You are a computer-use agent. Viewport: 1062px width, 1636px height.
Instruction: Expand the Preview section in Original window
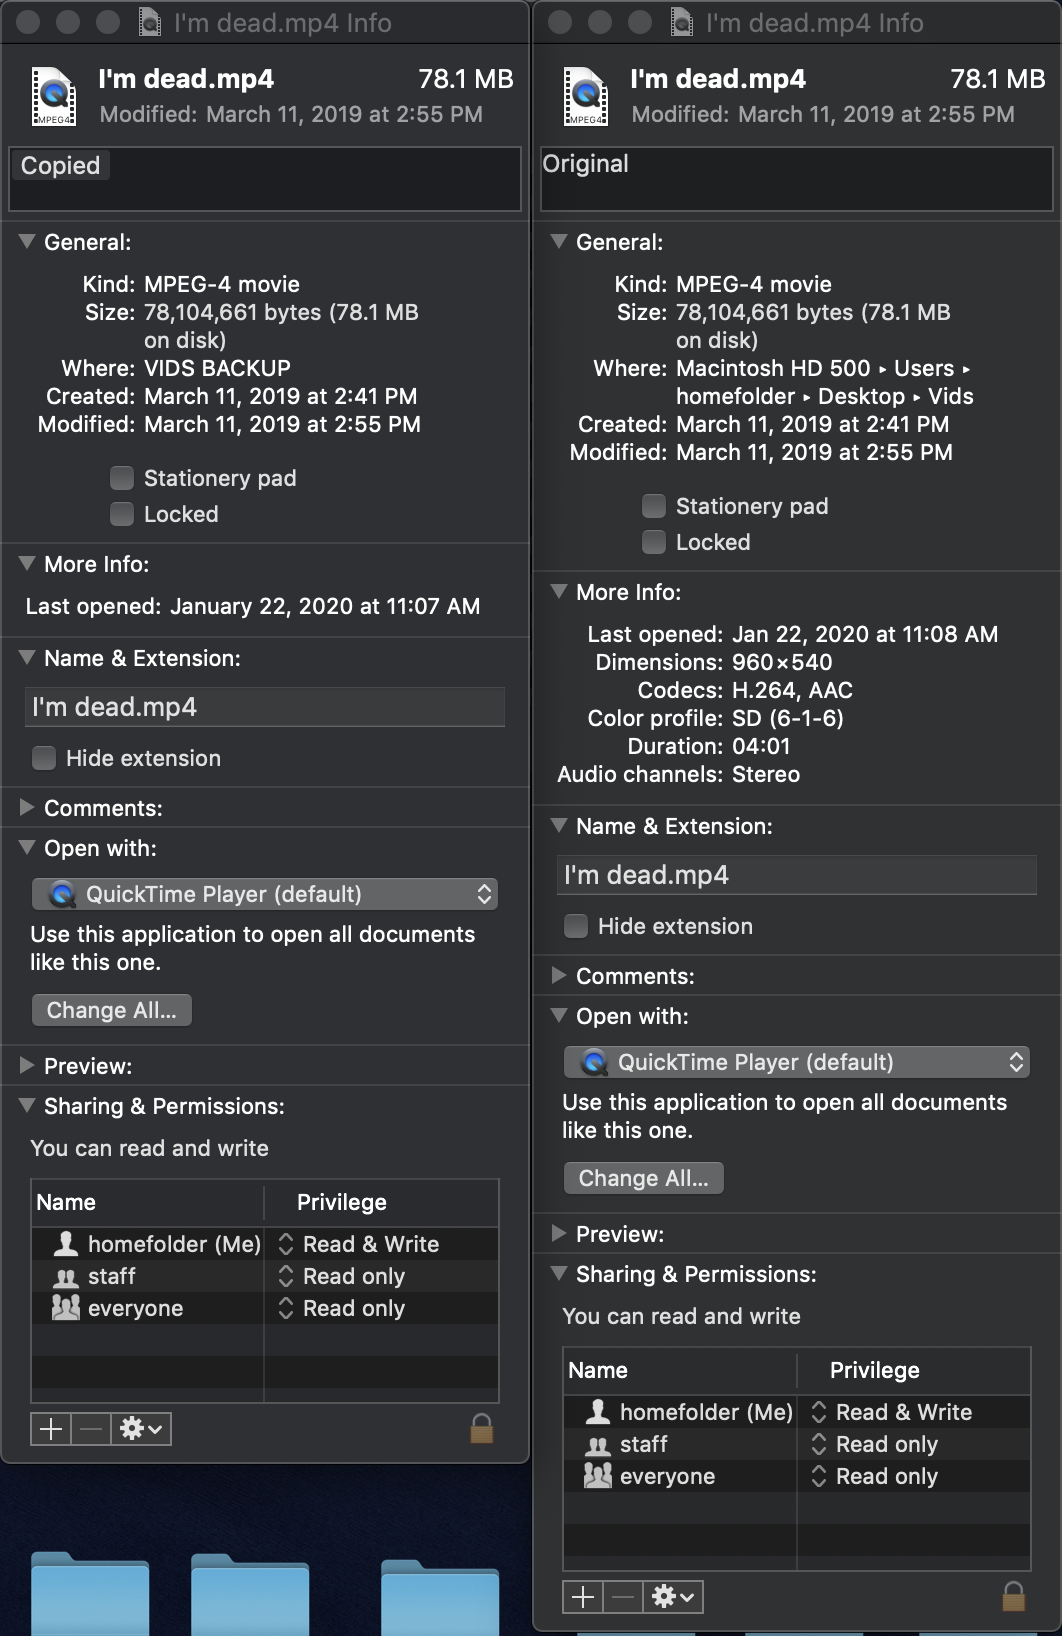click(x=559, y=1233)
